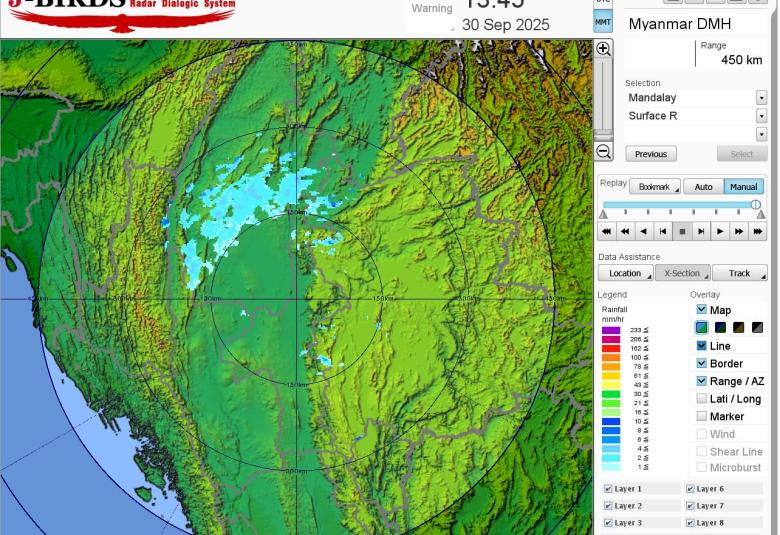
Task: Open the Mandalay selection dropdown
Action: [761, 98]
